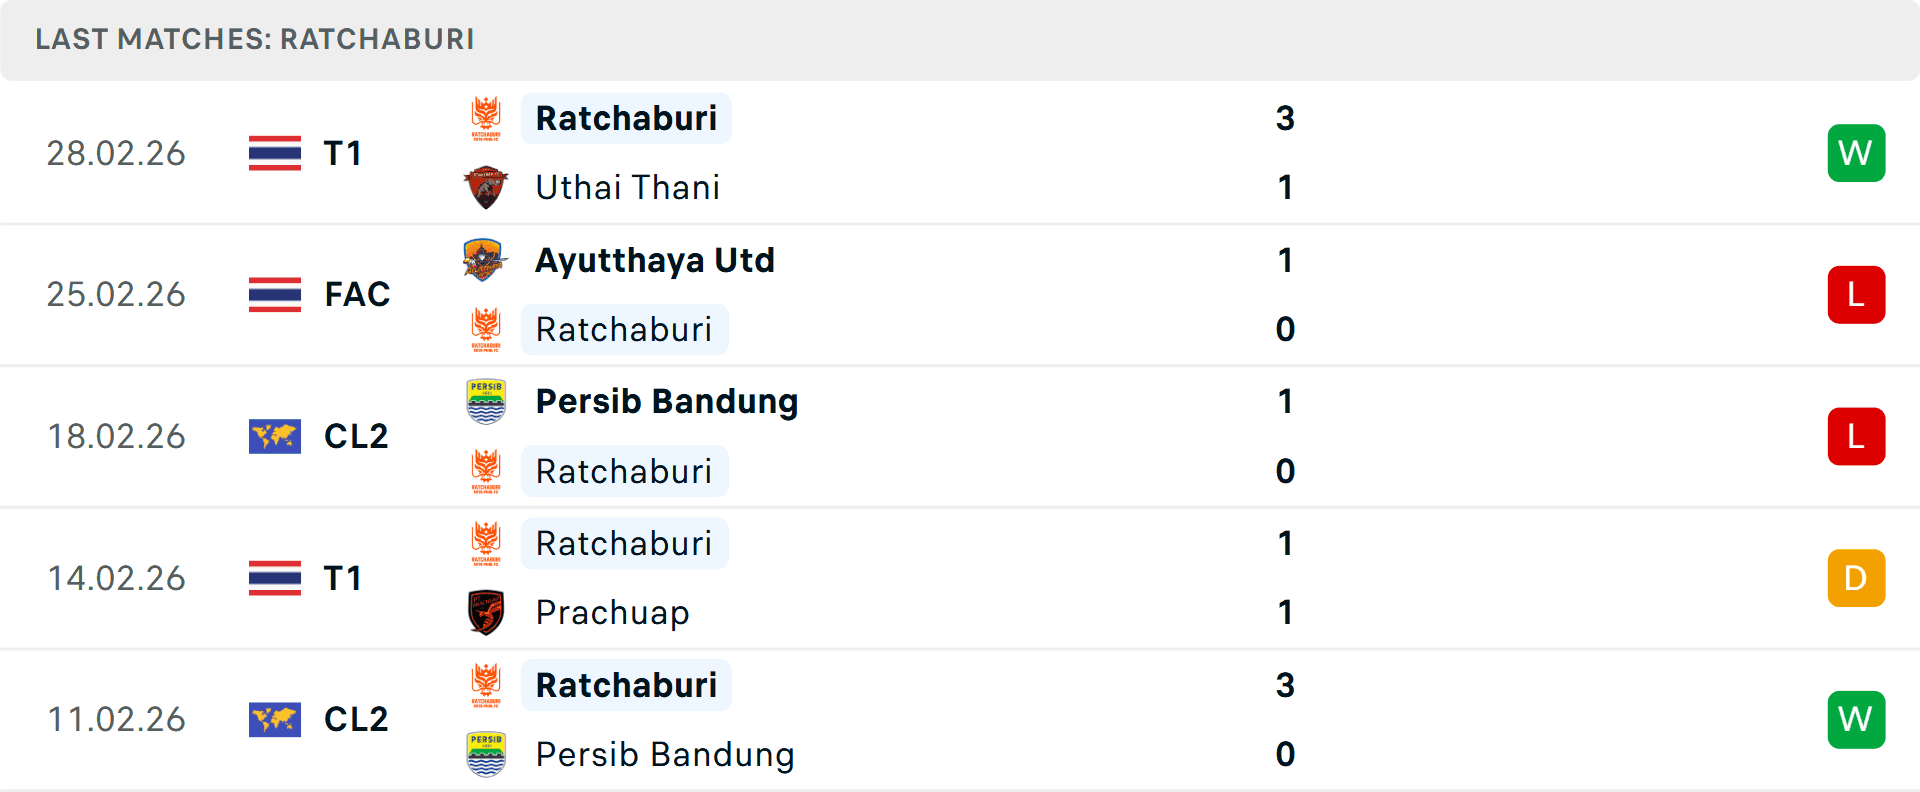Image resolution: width=1920 pixels, height=792 pixels.
Task: Click the green W result indicator on 11.02.26
Action: coord(1857,720)
